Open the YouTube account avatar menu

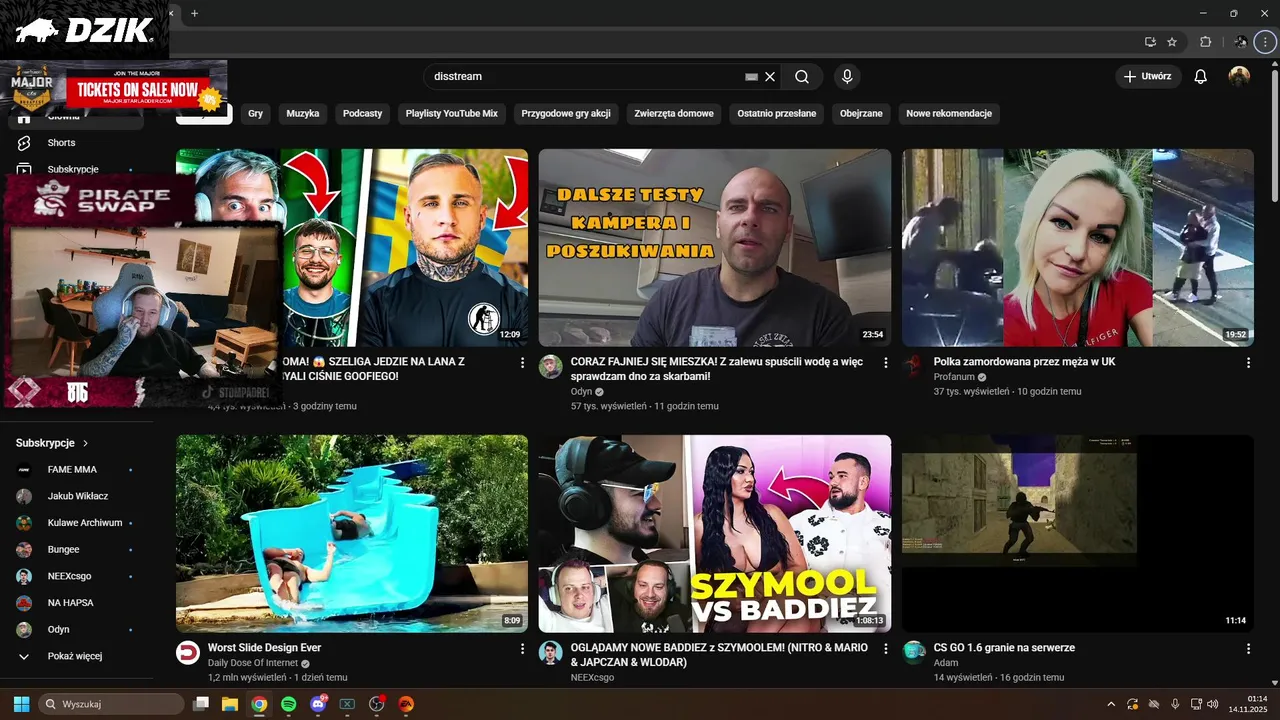pos(1239,77)
